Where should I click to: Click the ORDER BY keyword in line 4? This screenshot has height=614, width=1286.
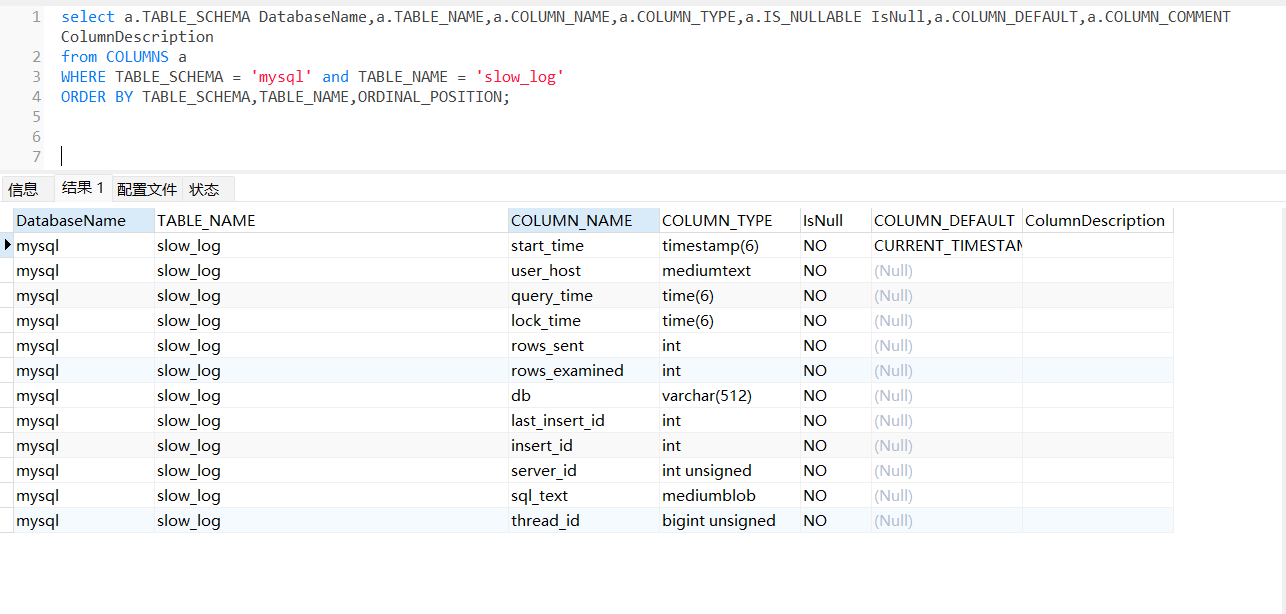(x=97, y=96)
